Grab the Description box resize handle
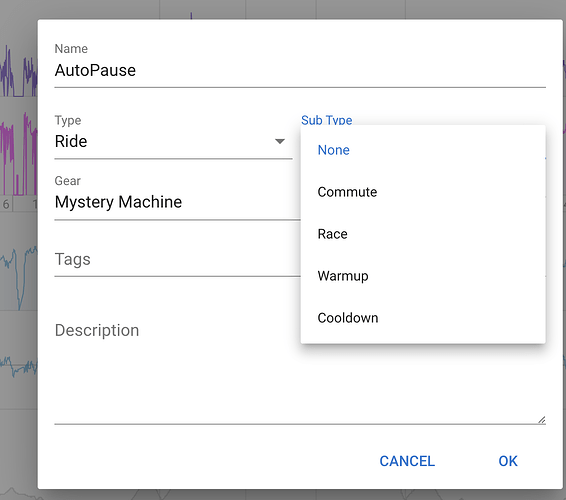 541,420
